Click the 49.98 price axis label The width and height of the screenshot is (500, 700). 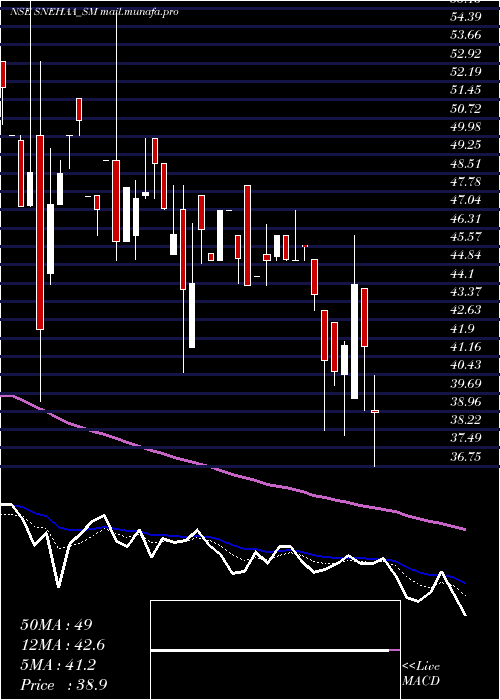point(464,126)
